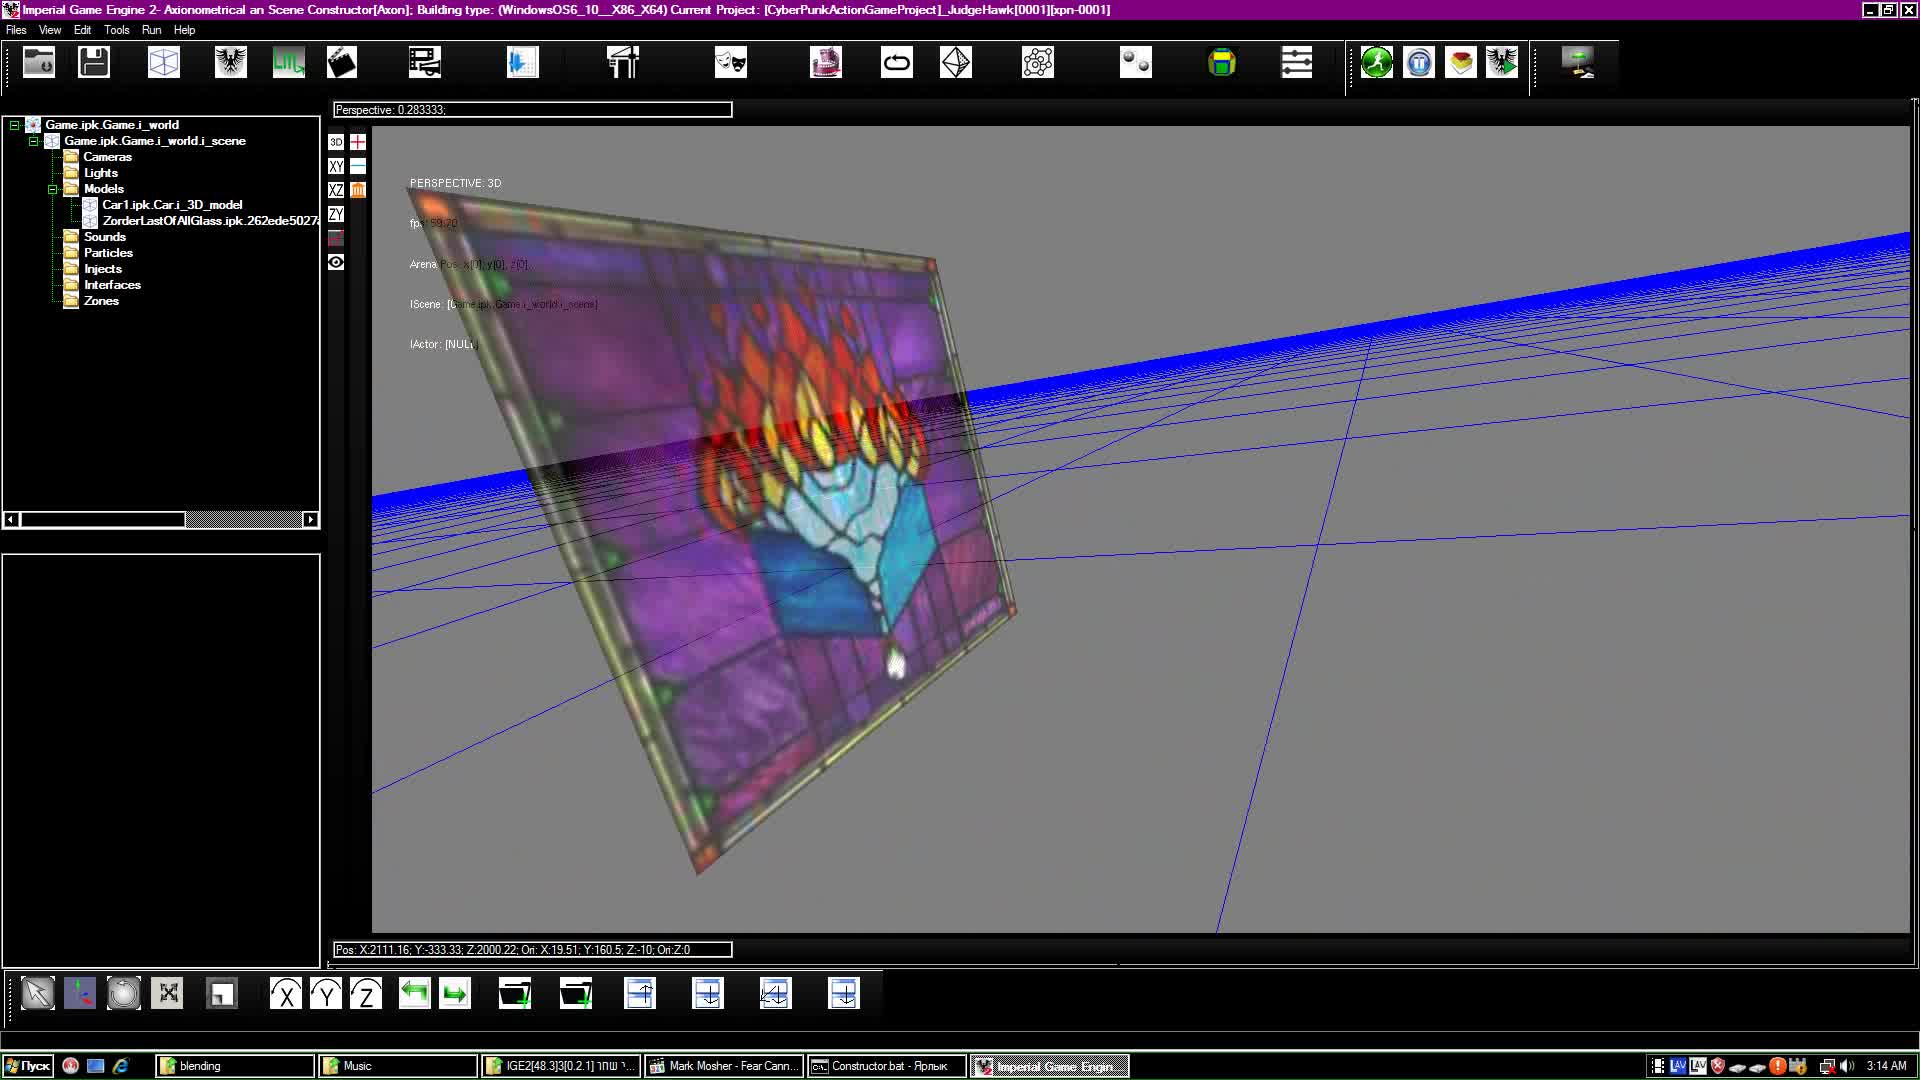Enable the 3D perspective view mode
The image size is (1920, 1080).
click(336, 142)
